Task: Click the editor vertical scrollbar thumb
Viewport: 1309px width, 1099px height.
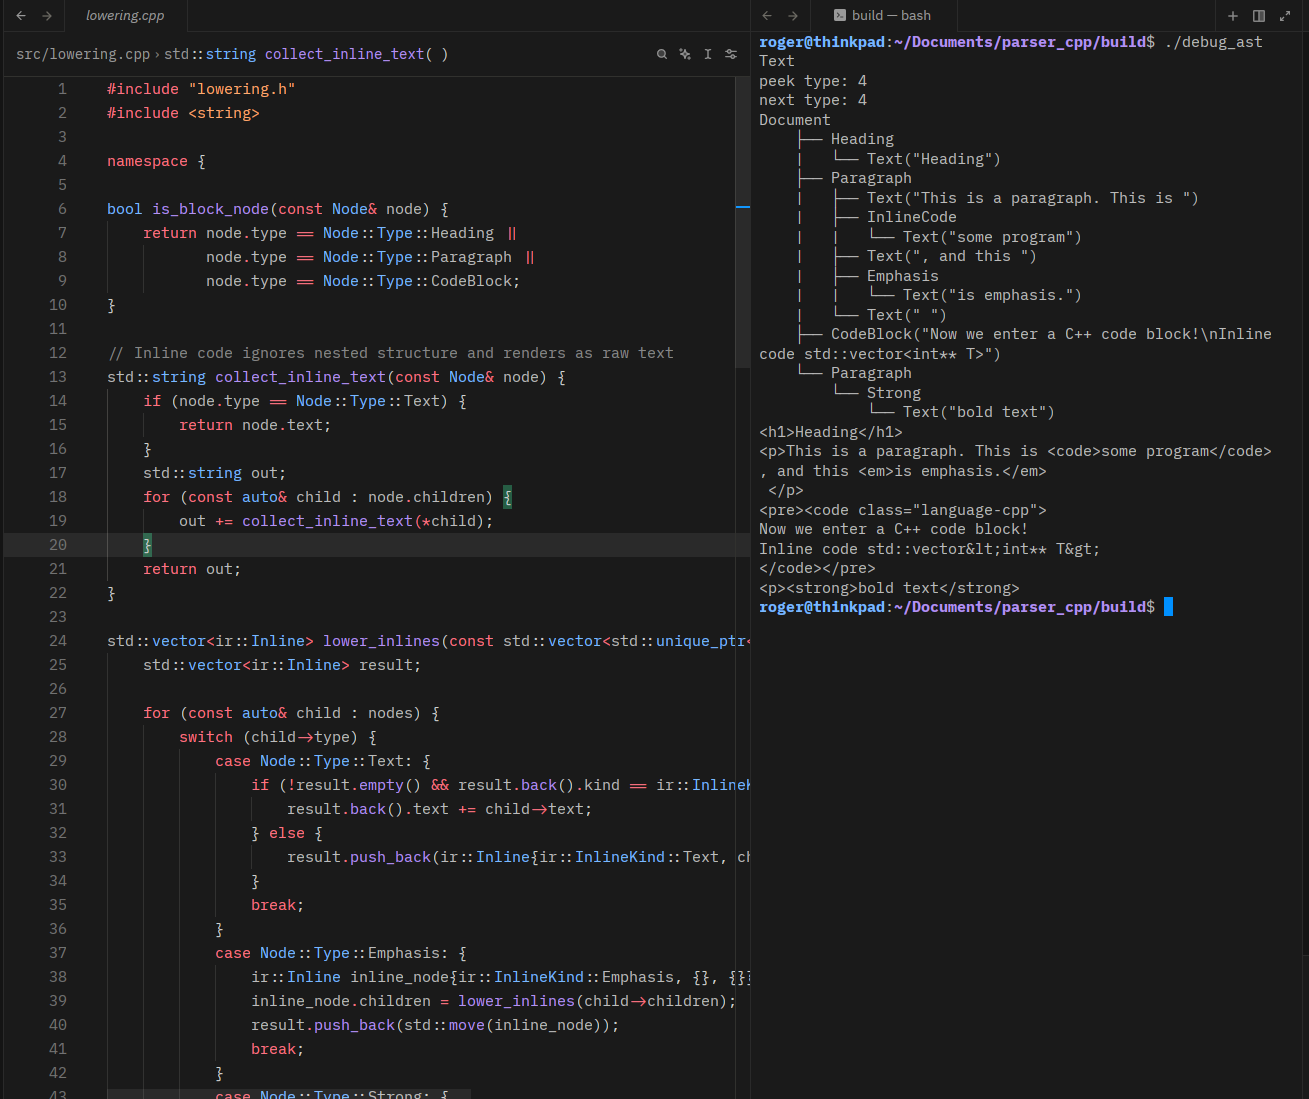Action: 742,223
